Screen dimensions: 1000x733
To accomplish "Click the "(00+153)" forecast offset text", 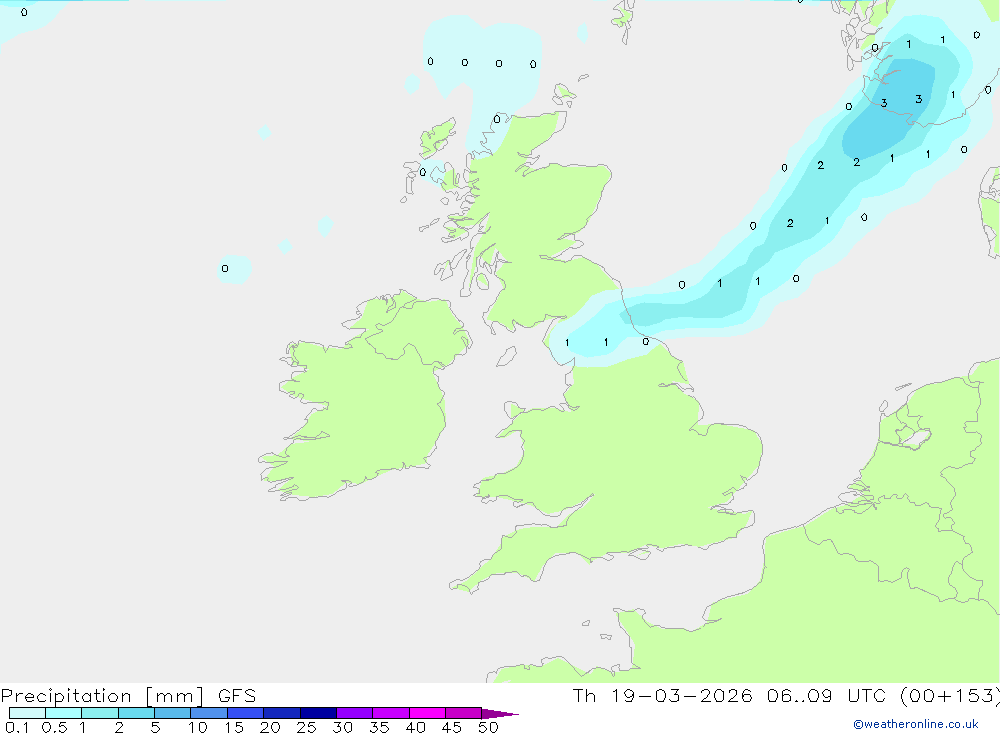I will click(x=950, y=696).
